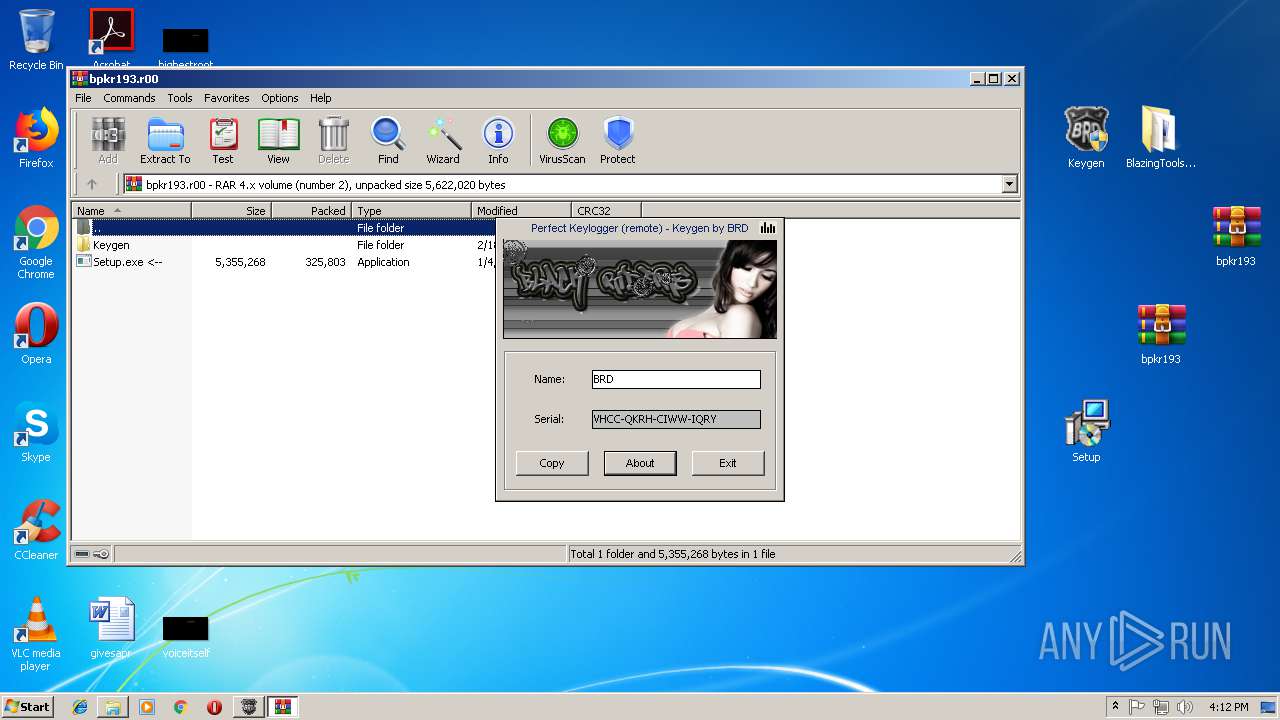This screenshot has height=720, width=1280.
Task: Click the volume tray icon
Action: (x=1183, y=706)
